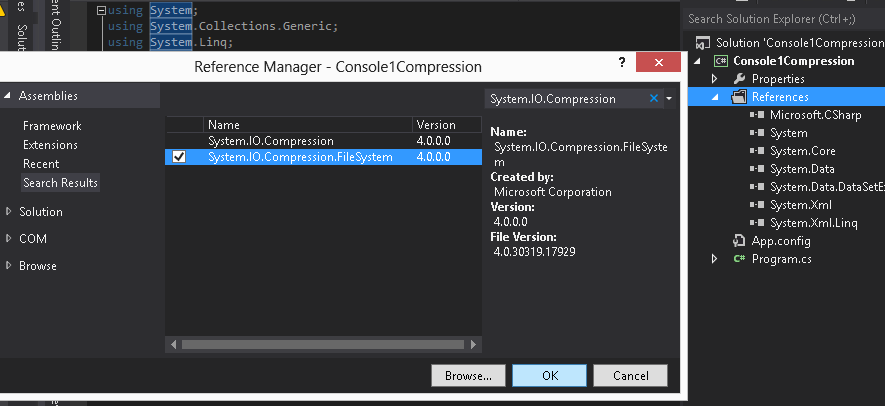Confirm the reference selection with the OK button
Image resolution: width=885 pixels, height=406 pixels.
[x=549, y=376]
